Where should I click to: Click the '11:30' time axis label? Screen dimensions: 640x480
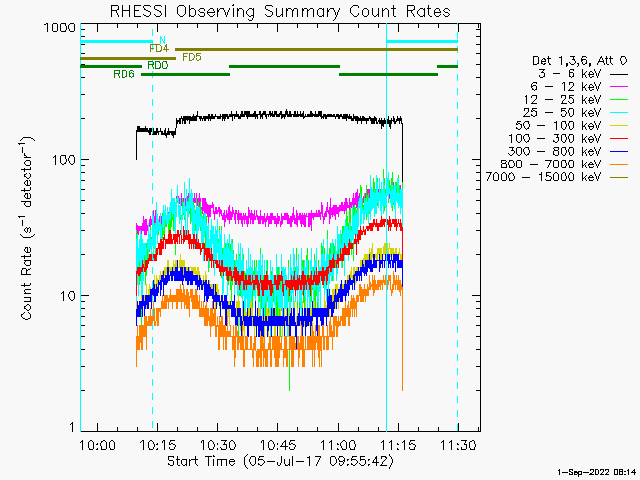(x=458, y=445)
